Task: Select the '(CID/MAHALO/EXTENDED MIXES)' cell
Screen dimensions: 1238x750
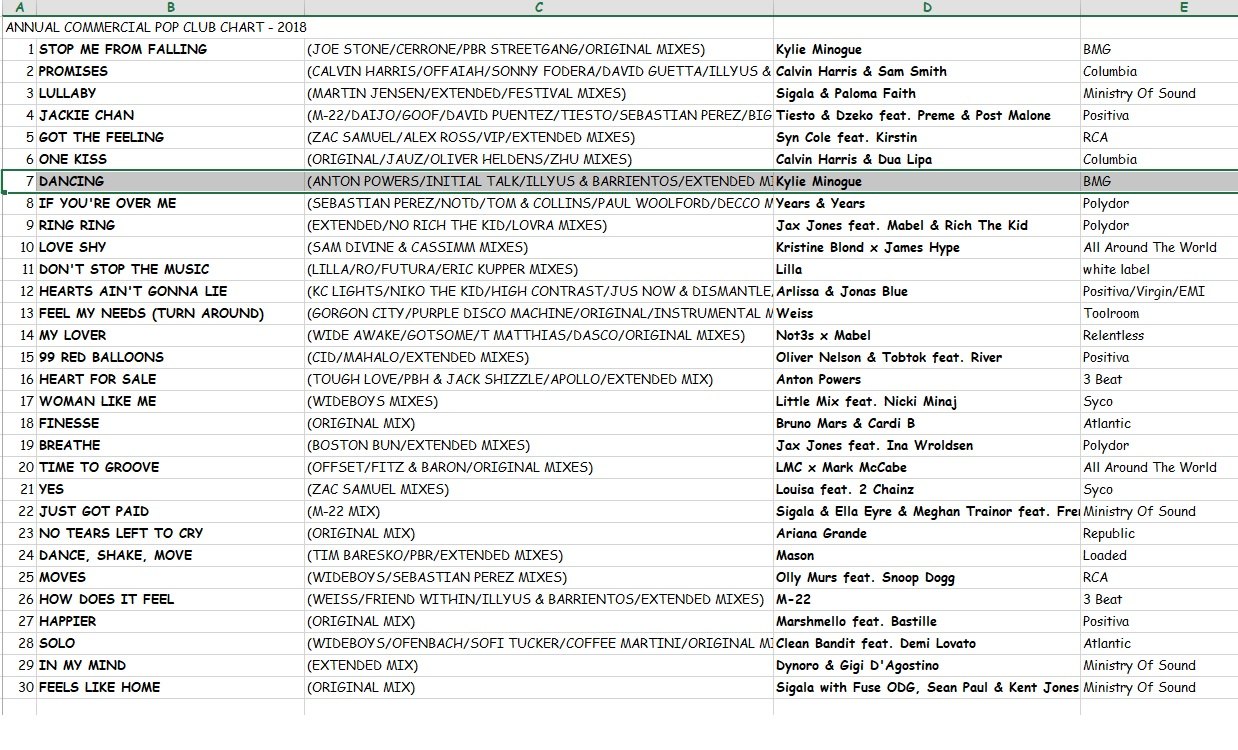Action: [539, 357]
